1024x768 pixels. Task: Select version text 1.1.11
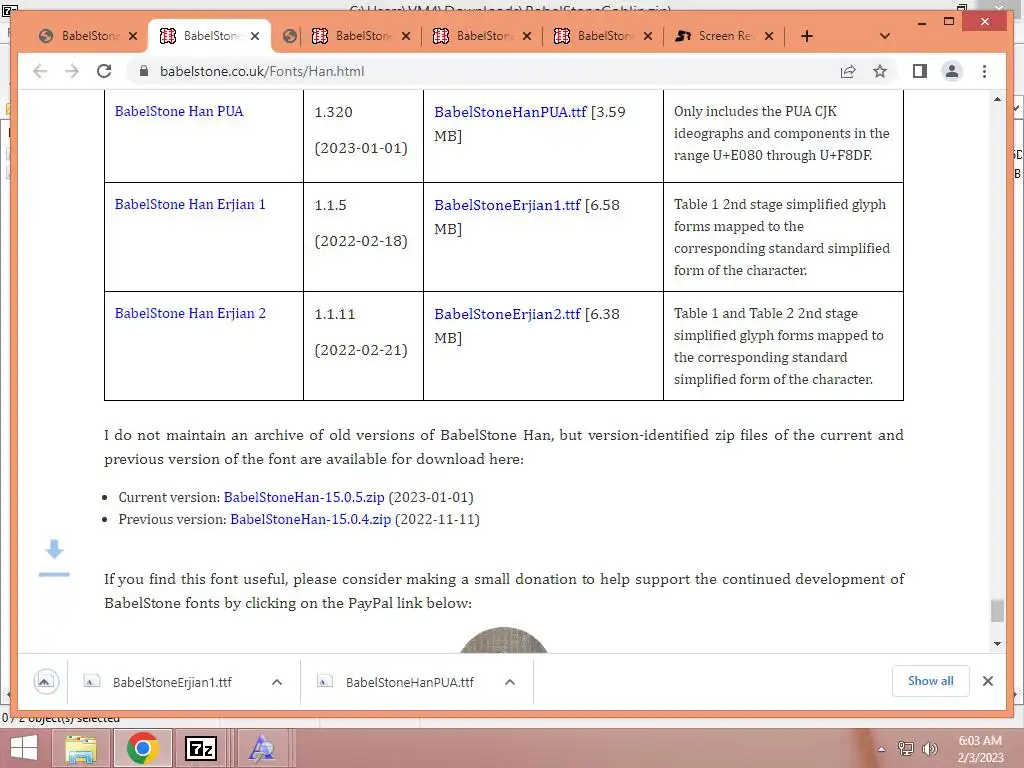click(334, 314)
